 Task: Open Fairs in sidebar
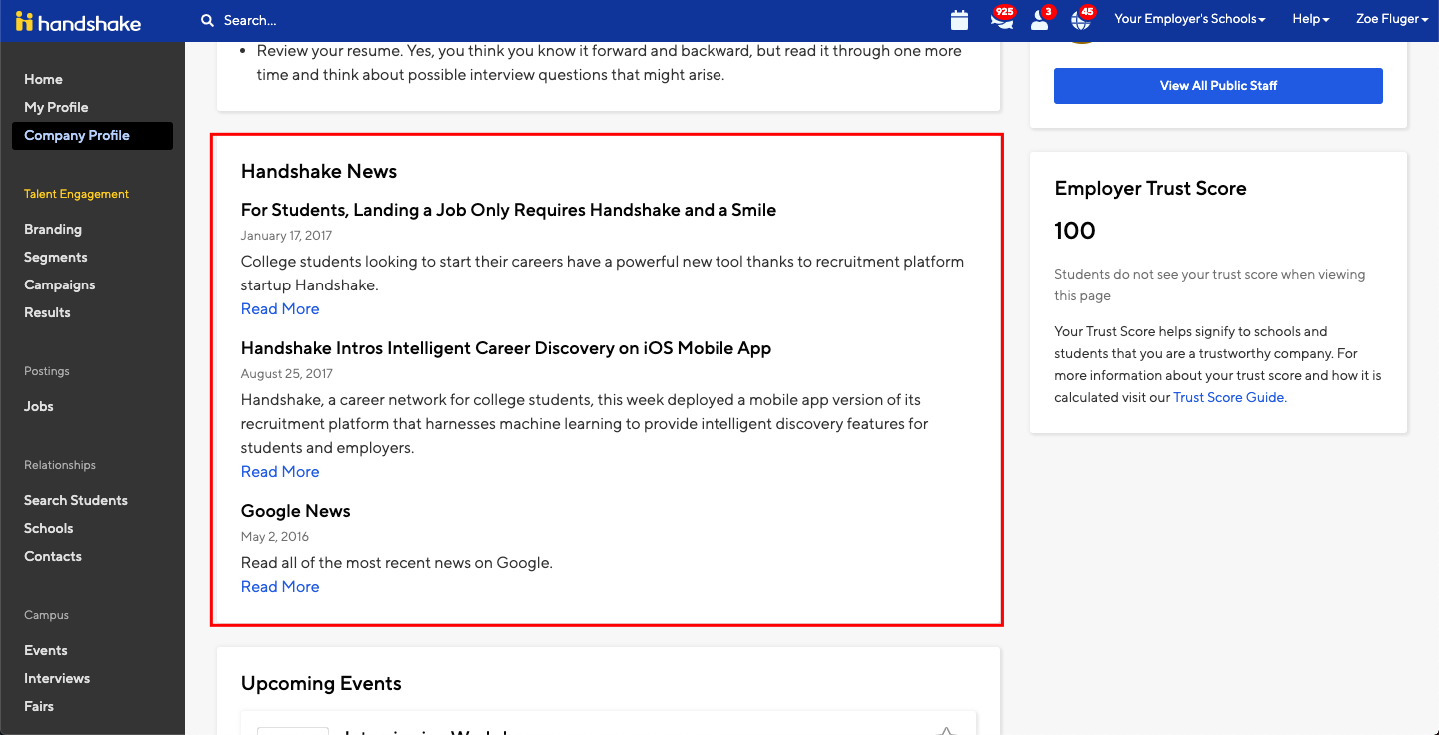pyautogui.click(x=39, y=706)
